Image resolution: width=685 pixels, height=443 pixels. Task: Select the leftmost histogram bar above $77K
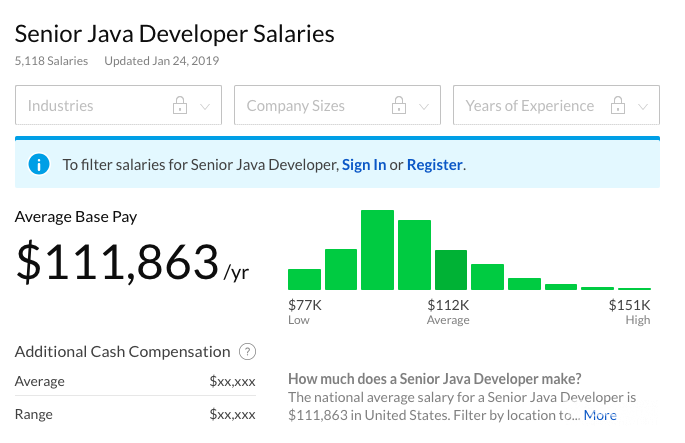(x=304, y=279)
